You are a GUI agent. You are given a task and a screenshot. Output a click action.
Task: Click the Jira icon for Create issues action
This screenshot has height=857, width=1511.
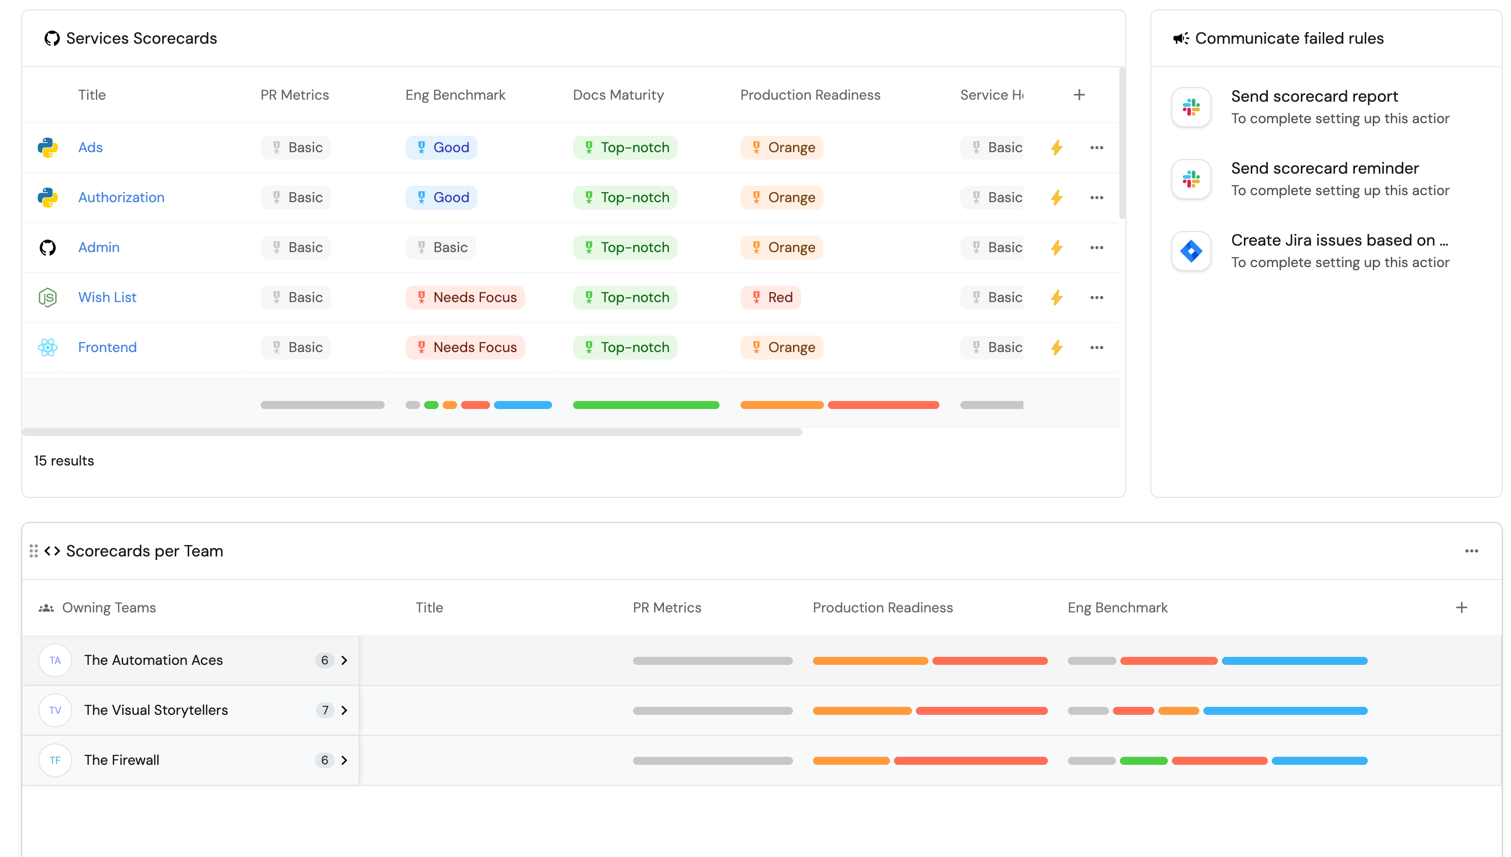click(1191, 251)
